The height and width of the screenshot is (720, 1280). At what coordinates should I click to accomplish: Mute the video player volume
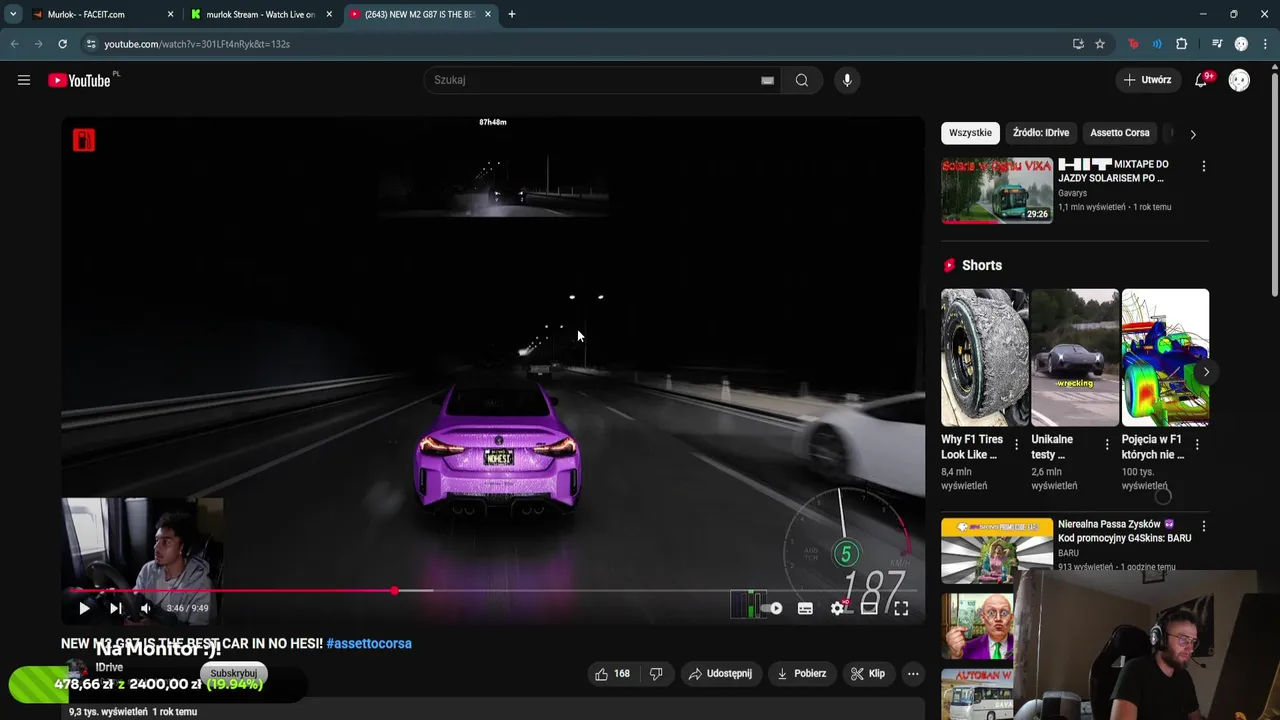(146, 608)
